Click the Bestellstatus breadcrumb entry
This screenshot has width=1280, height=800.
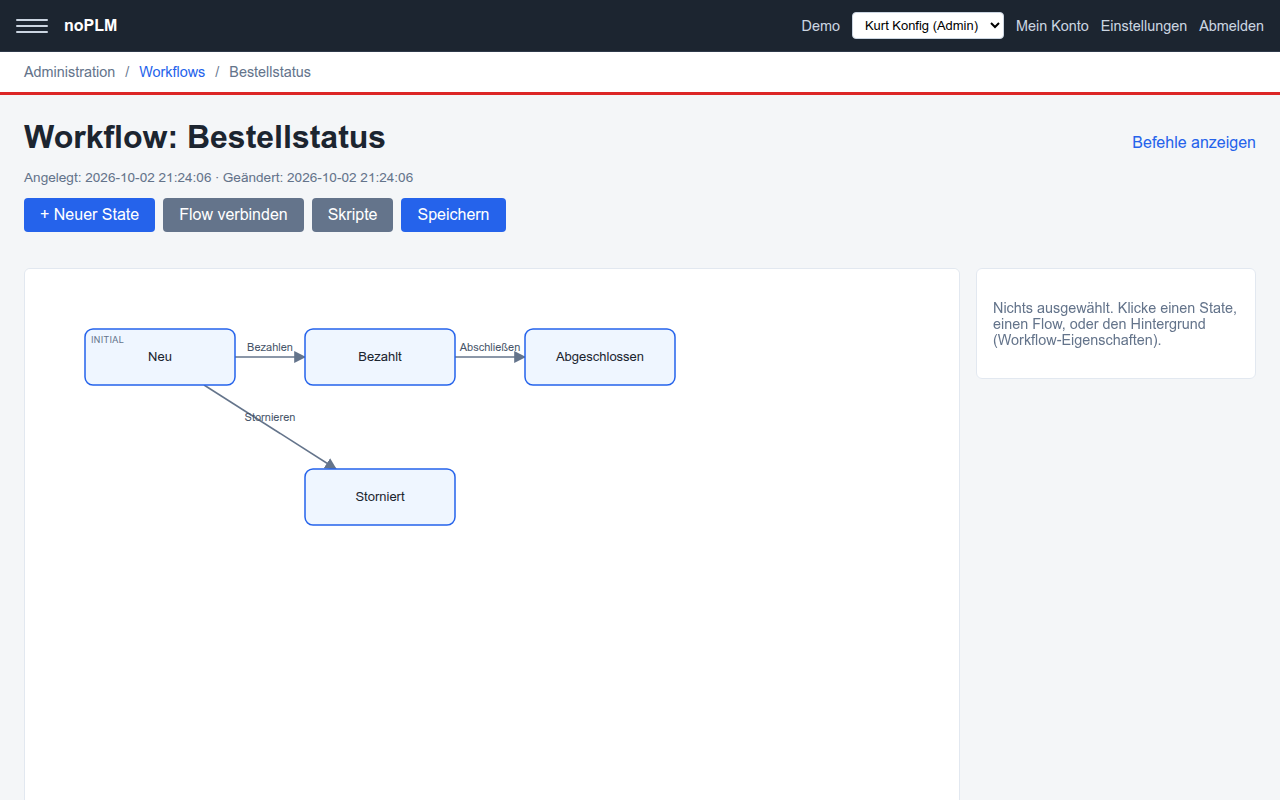click(x=270, y=72)
